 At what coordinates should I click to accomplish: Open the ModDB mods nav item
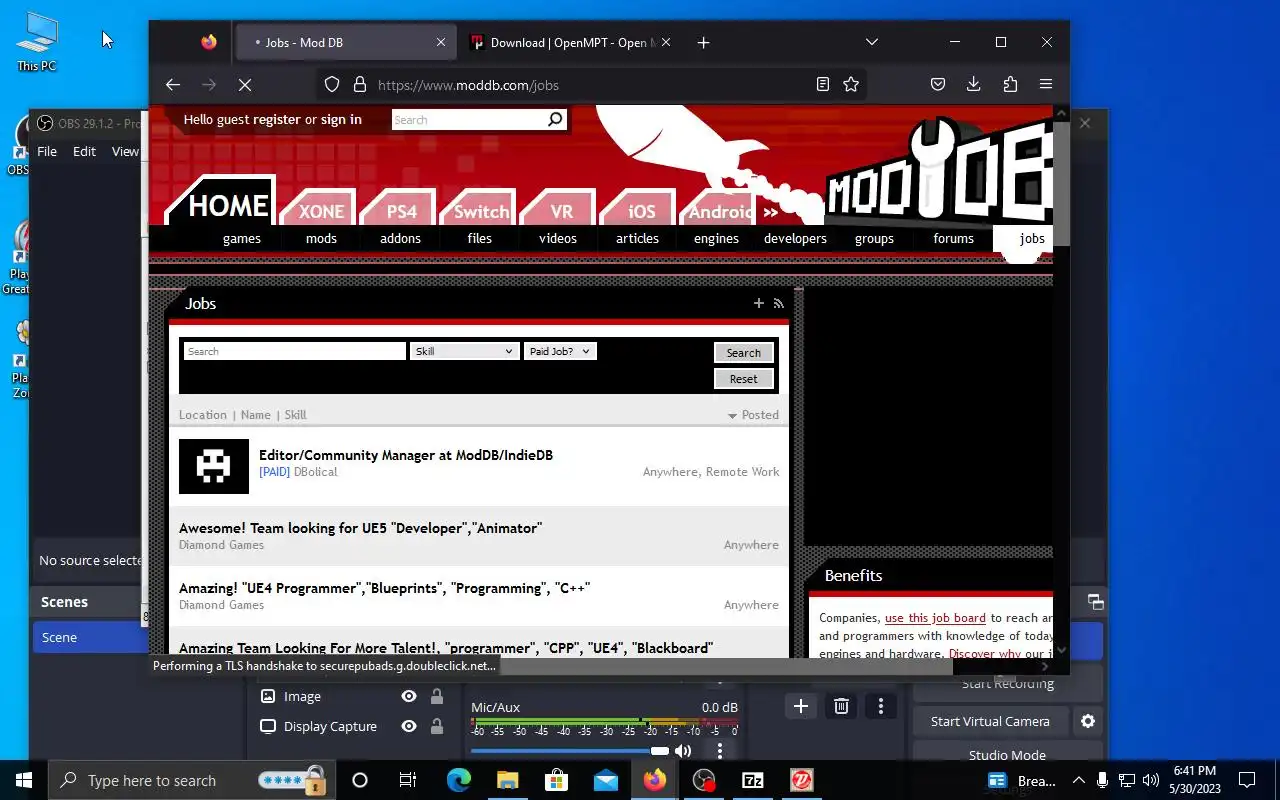[321, 238]
